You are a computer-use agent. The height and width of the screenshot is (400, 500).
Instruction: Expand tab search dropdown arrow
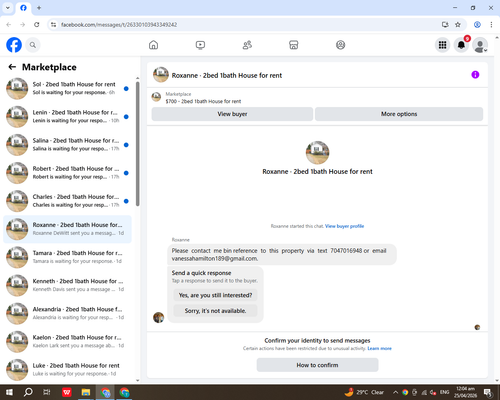click(x=8, y=8)
